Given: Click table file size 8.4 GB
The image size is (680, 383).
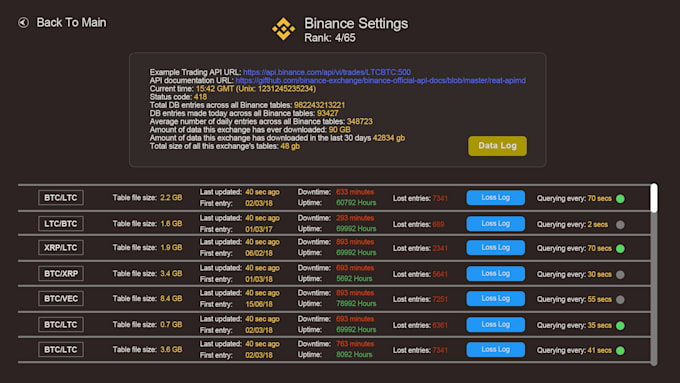Looking at the screenshot, I should 171,299.
